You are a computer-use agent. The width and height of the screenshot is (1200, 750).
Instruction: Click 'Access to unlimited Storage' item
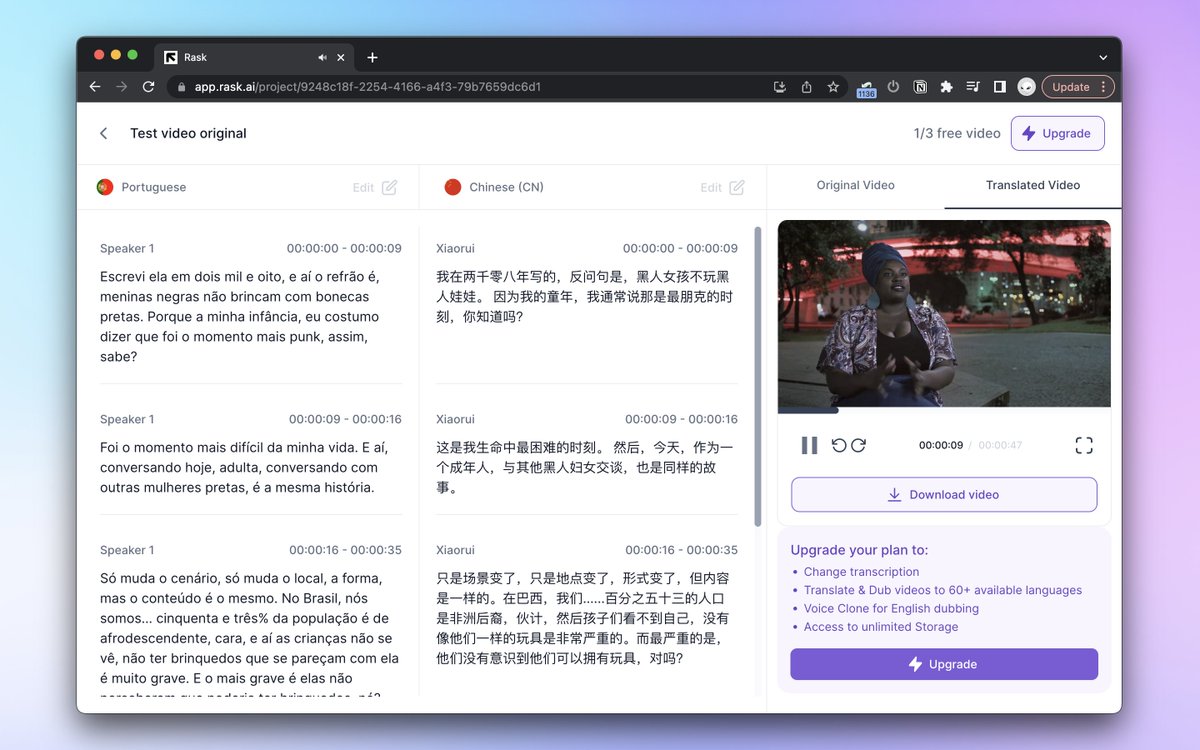881,627
